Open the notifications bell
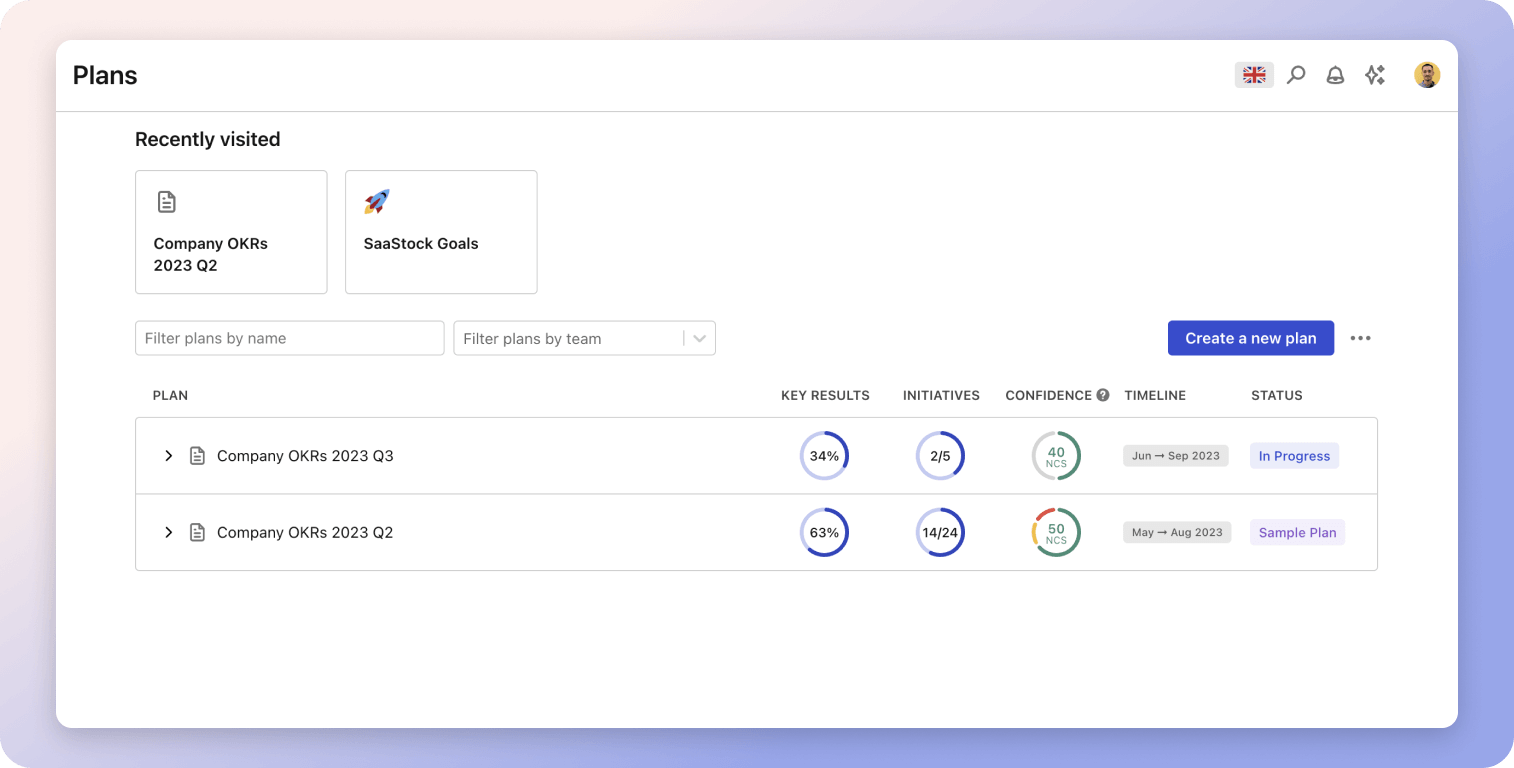 [1335, 75]
